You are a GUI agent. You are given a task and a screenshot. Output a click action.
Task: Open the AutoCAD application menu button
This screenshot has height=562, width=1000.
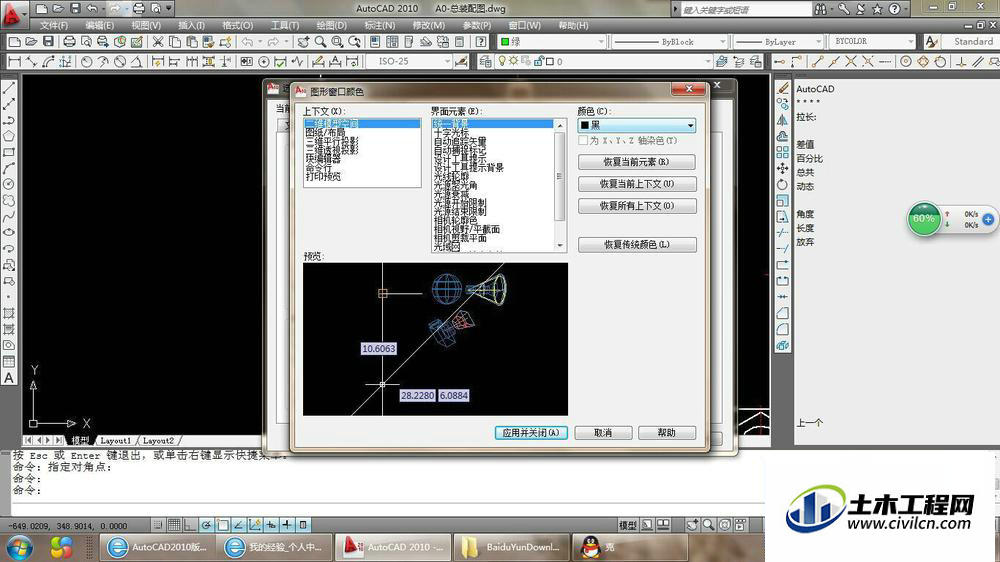[13, 13]
